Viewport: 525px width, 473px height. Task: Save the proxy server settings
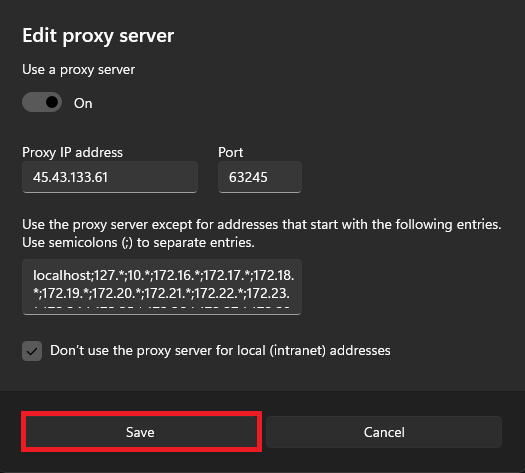(140, 432)
